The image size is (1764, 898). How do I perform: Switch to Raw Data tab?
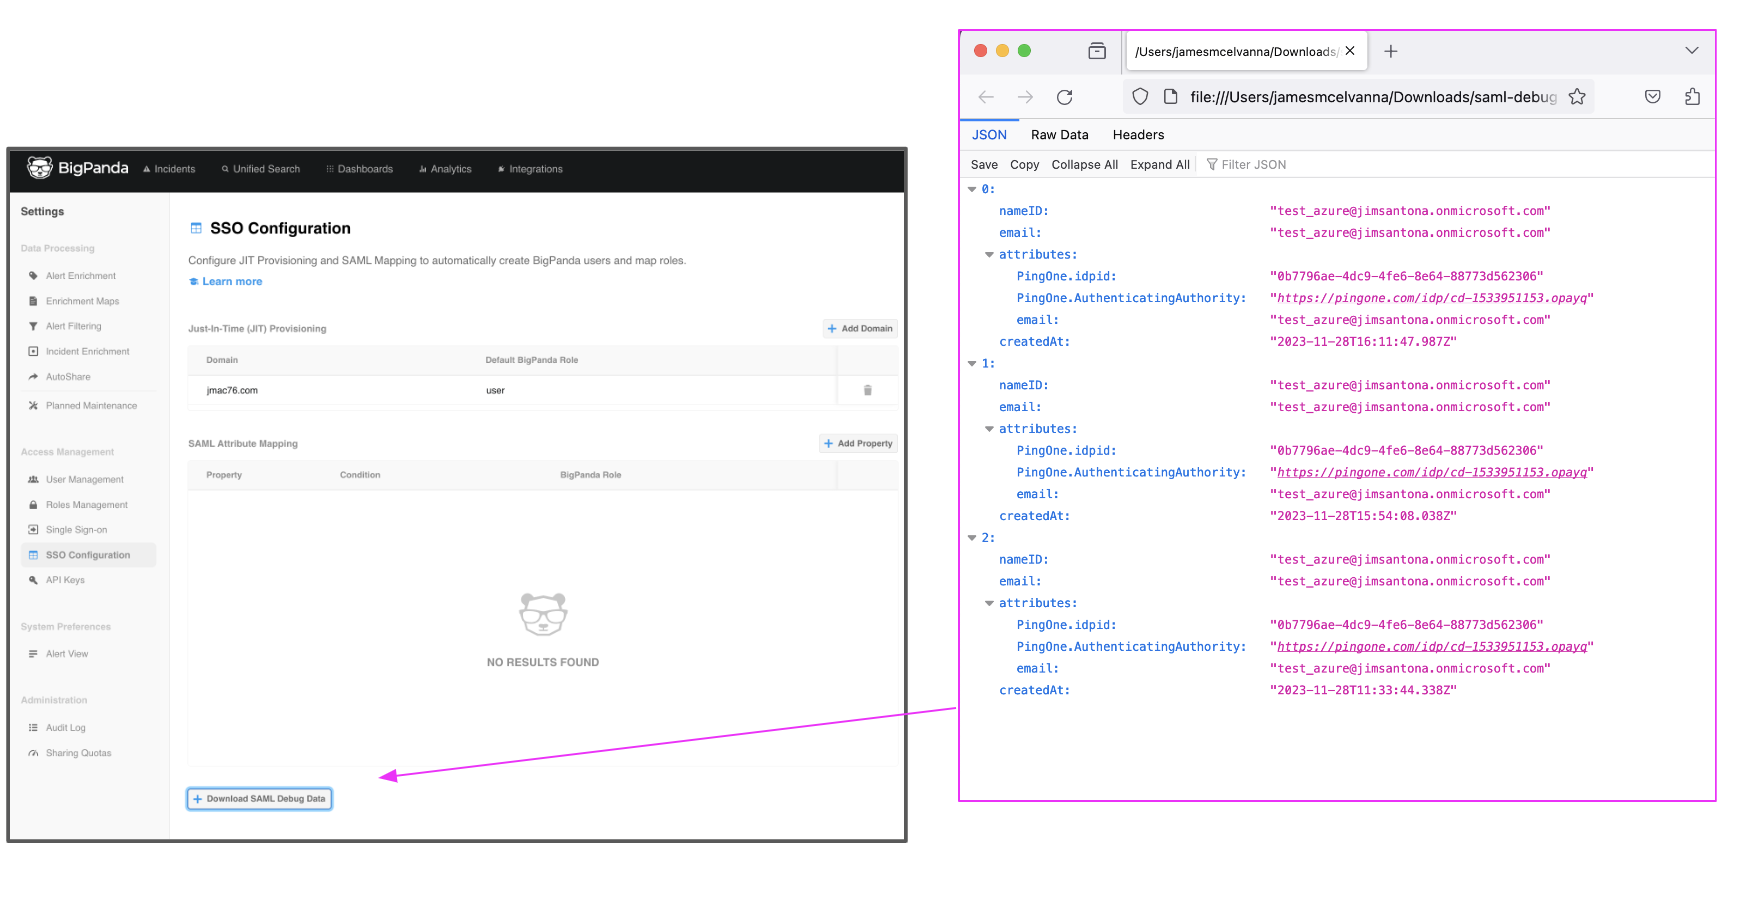click(1059, 135)
